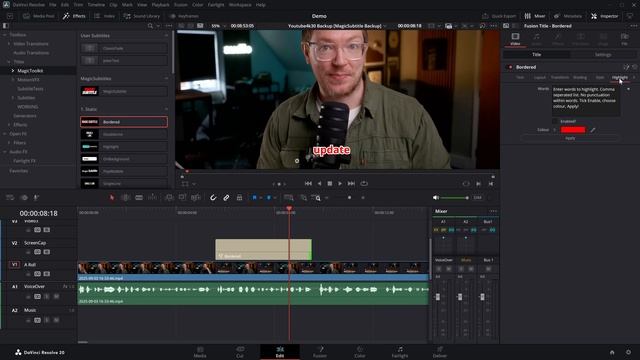
Task: Open the Fusion menu
Action: 181,5
